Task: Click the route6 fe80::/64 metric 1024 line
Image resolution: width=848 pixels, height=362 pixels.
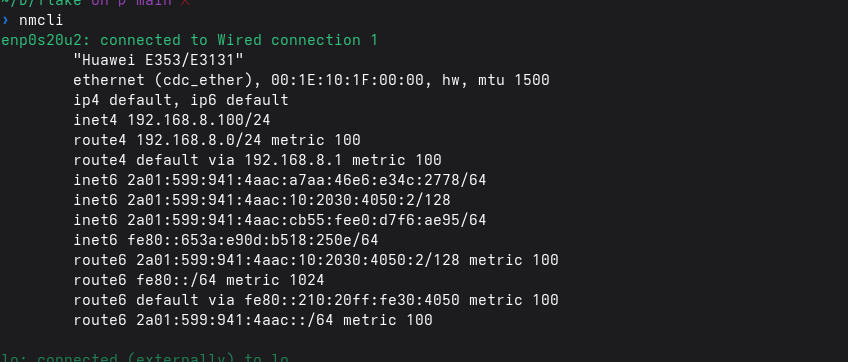Action: pos(199,280)
